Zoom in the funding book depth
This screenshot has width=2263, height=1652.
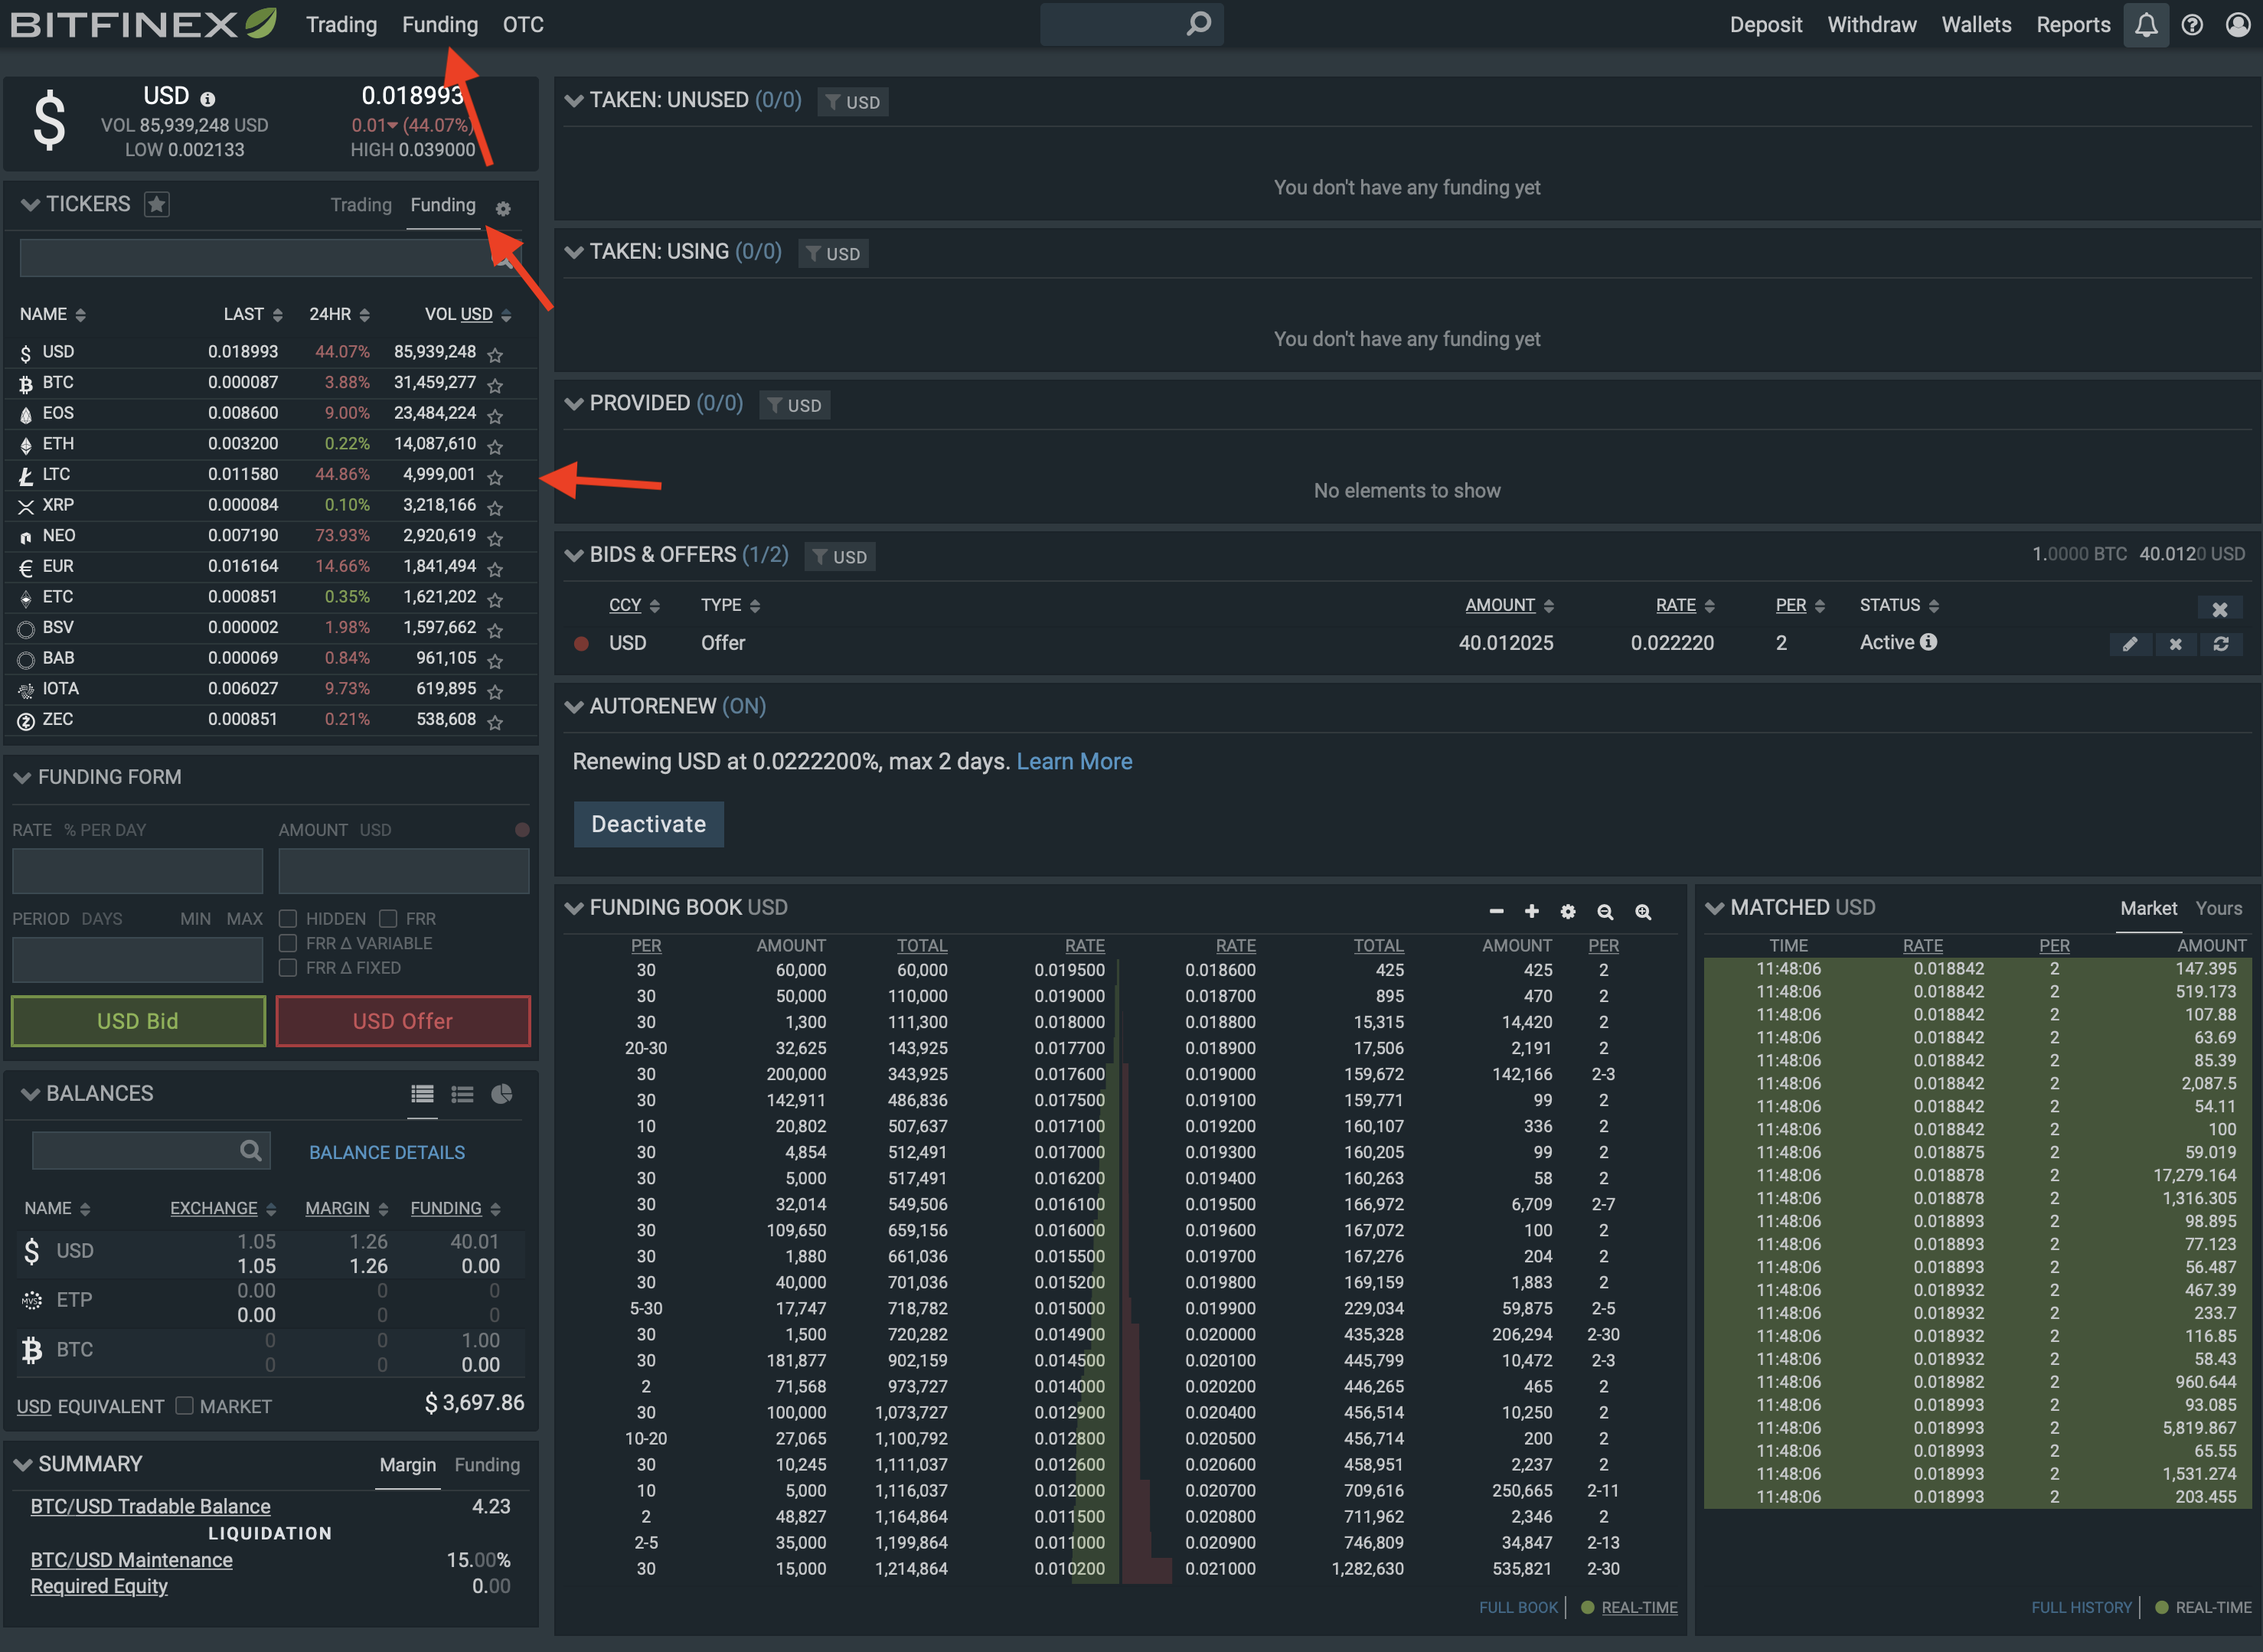(1643, 912)
